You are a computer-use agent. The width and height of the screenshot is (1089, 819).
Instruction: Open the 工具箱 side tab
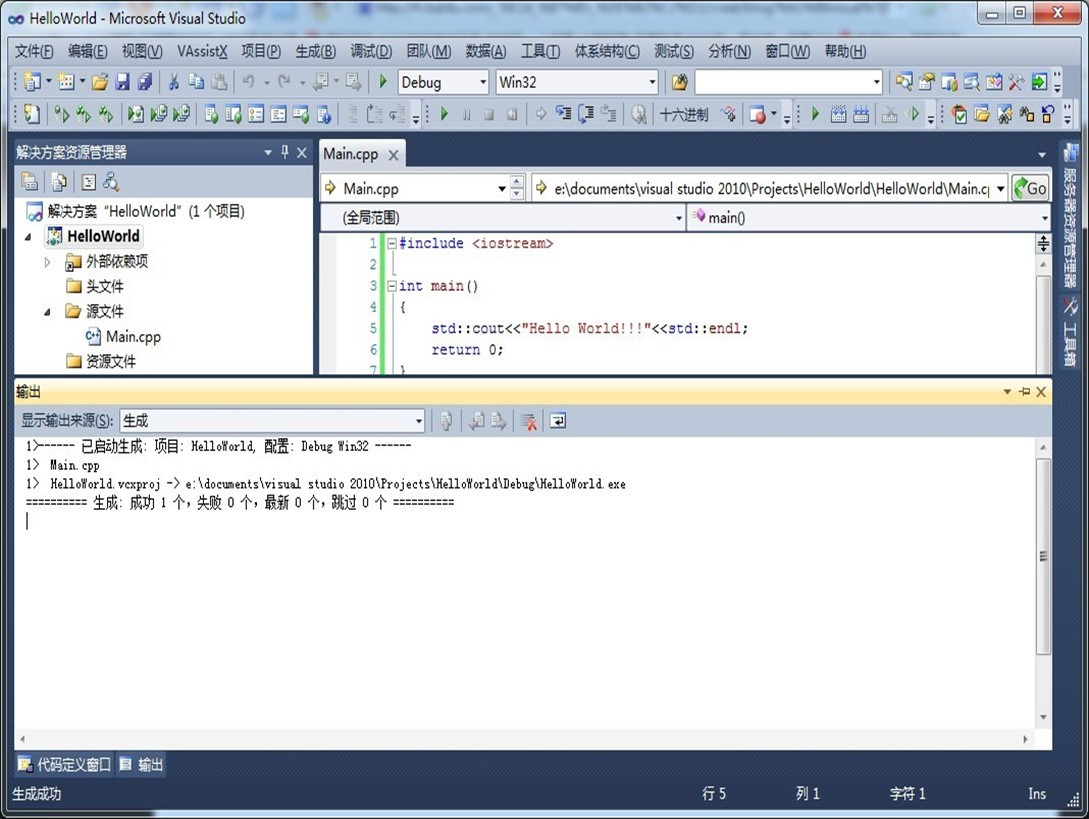point(1070,332)
